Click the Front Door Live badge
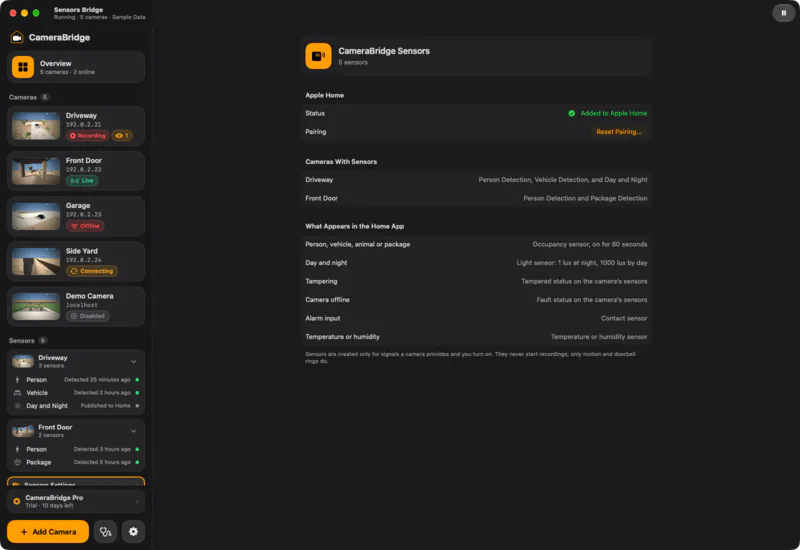 (x=82, y=180)
